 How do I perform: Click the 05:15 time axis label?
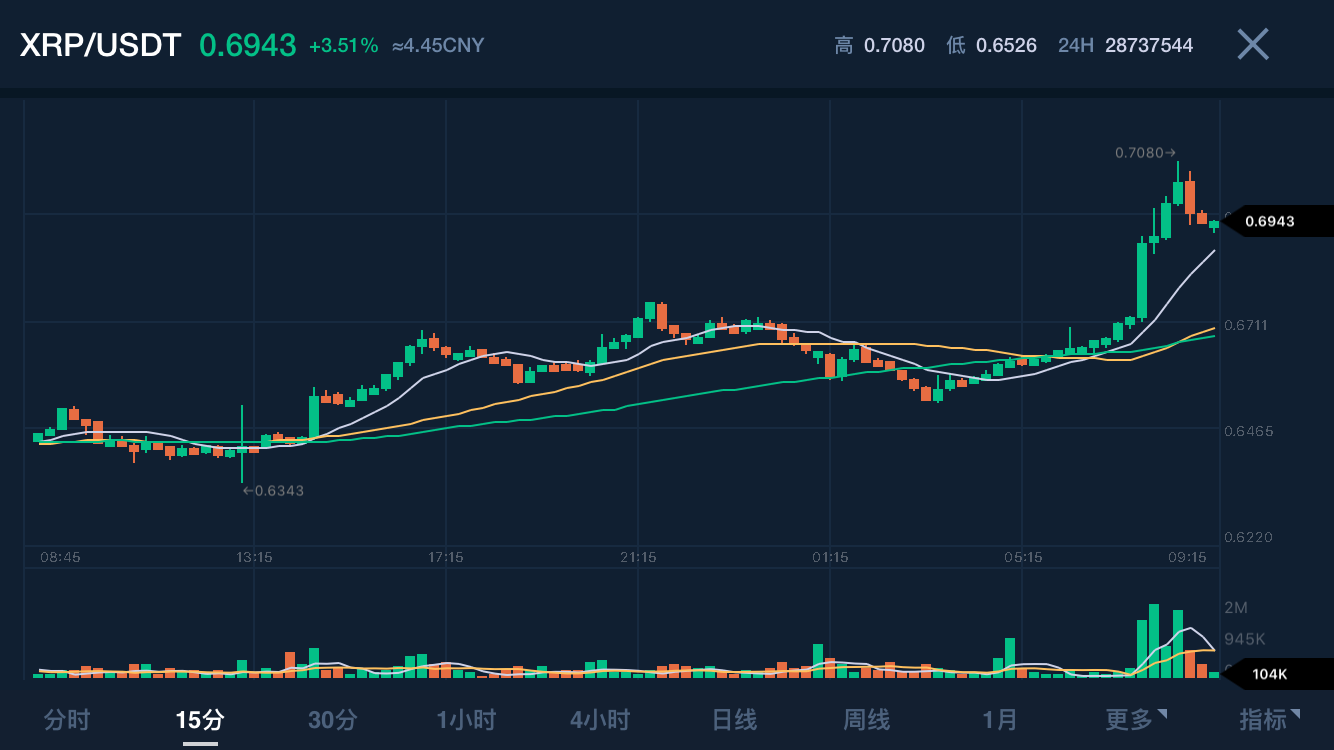point(1022,557)
